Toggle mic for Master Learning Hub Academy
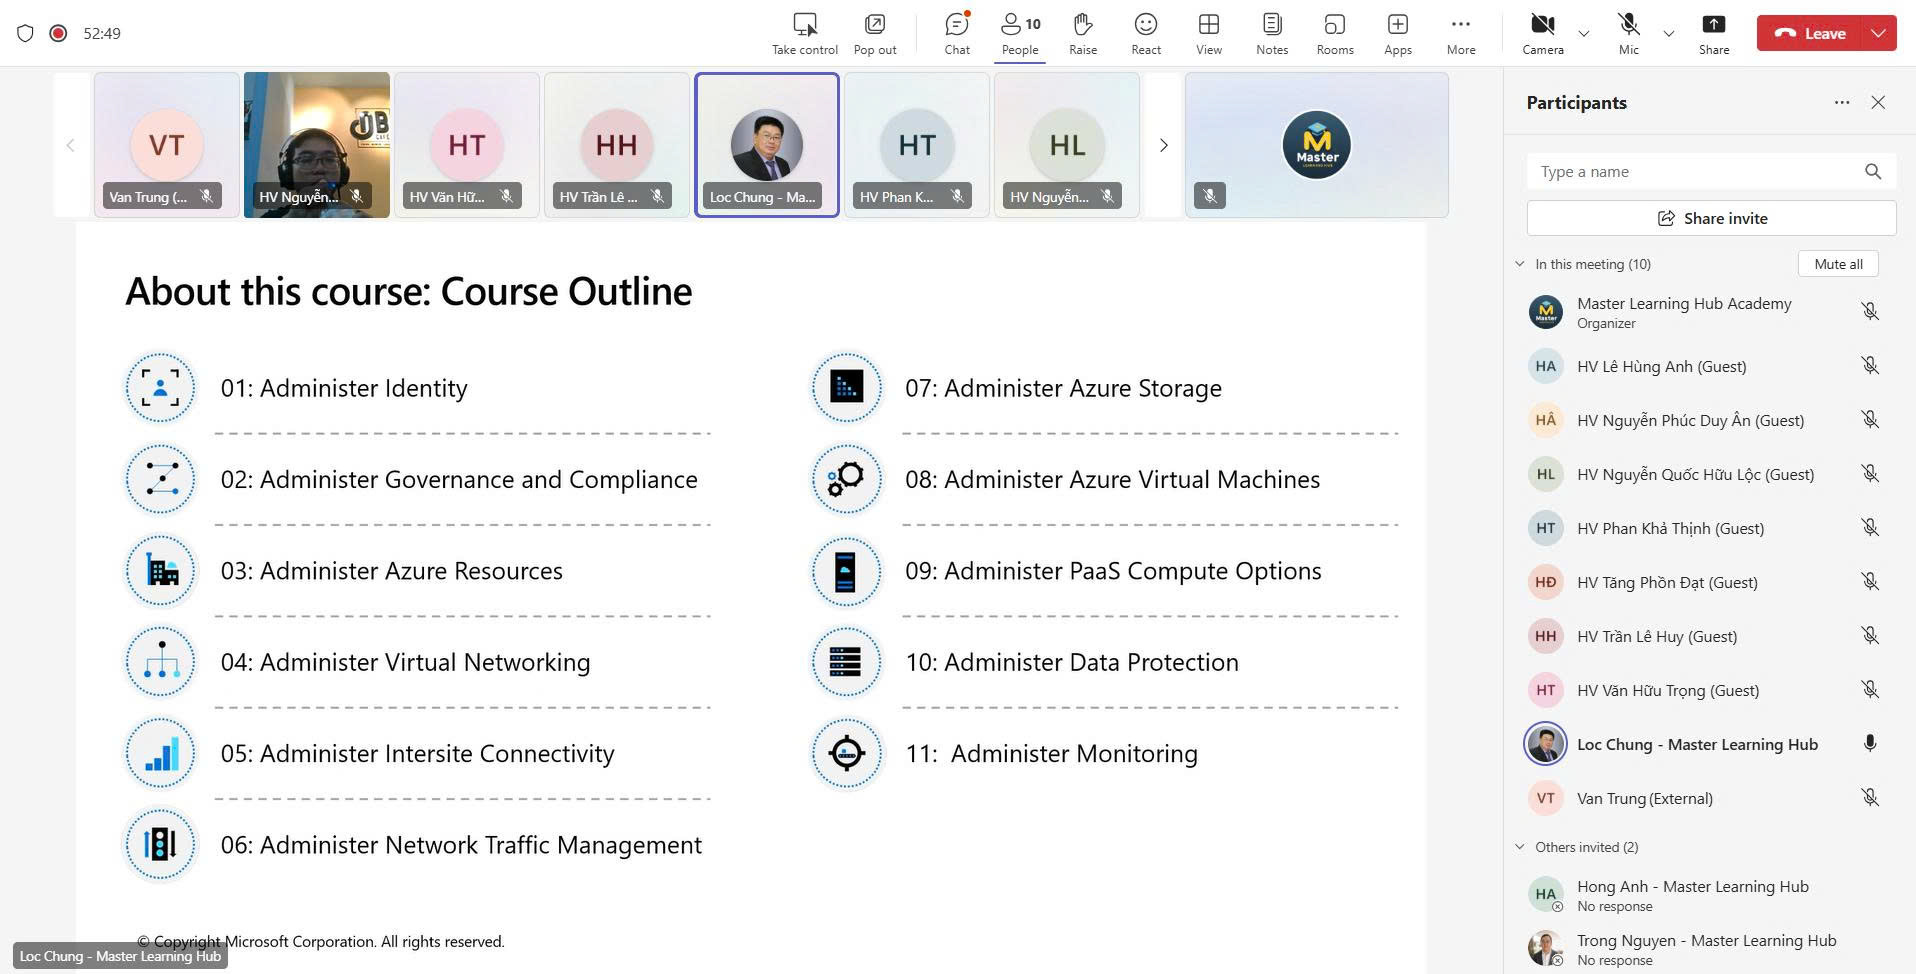The height and width of the screenshot is (974, 1916). [1870, 312]
